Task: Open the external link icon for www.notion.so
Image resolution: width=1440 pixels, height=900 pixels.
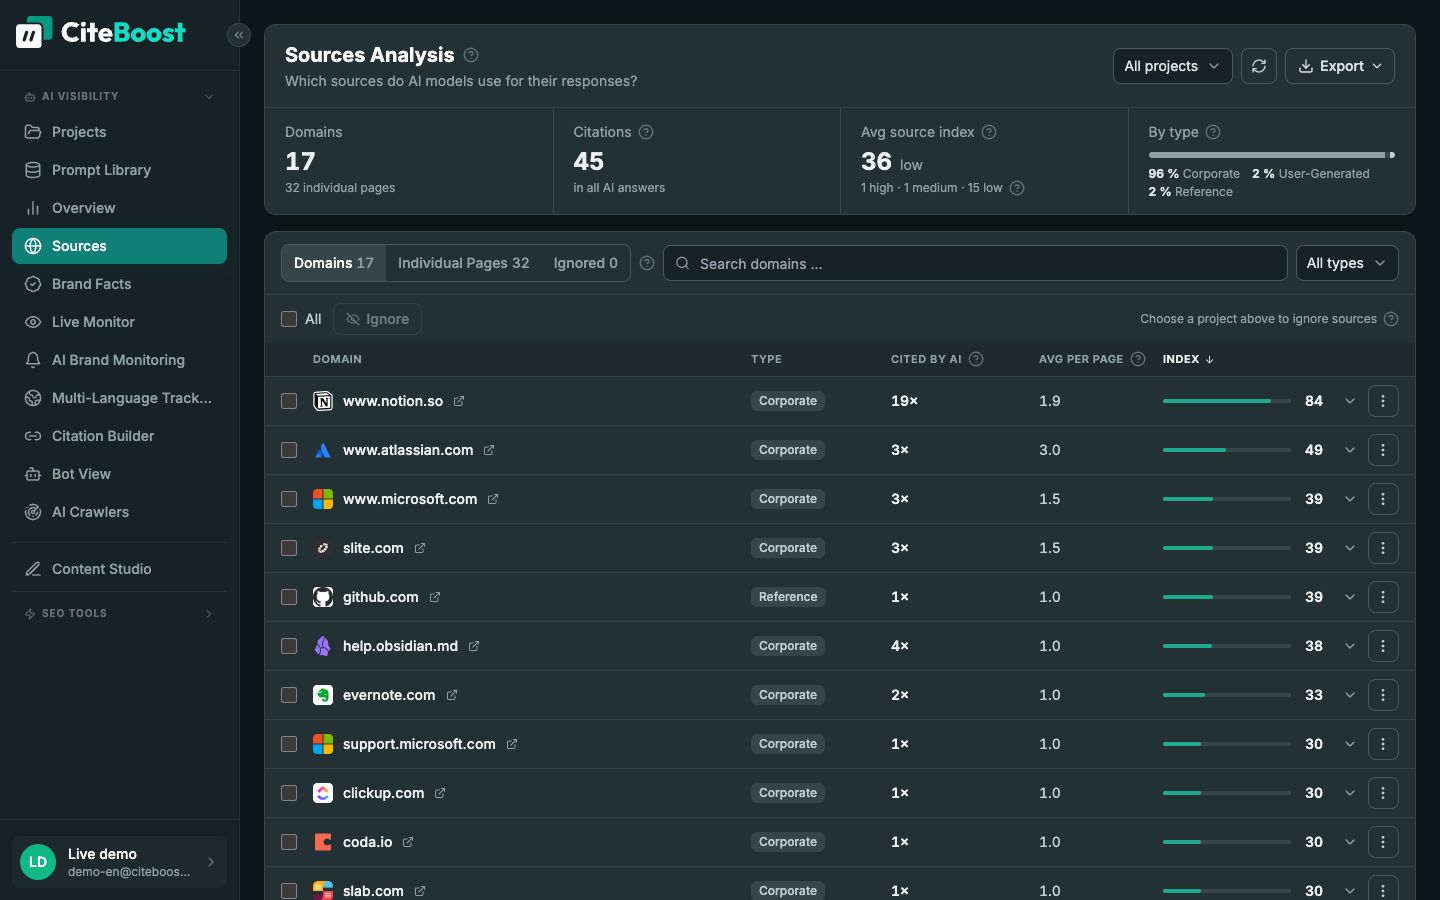Action: 459,401
